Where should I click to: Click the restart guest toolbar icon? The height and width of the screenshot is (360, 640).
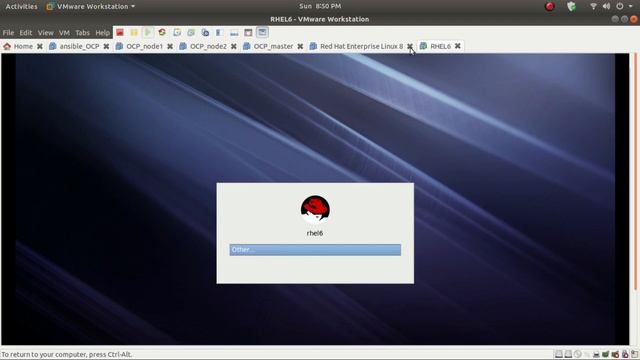coord(162,32)
